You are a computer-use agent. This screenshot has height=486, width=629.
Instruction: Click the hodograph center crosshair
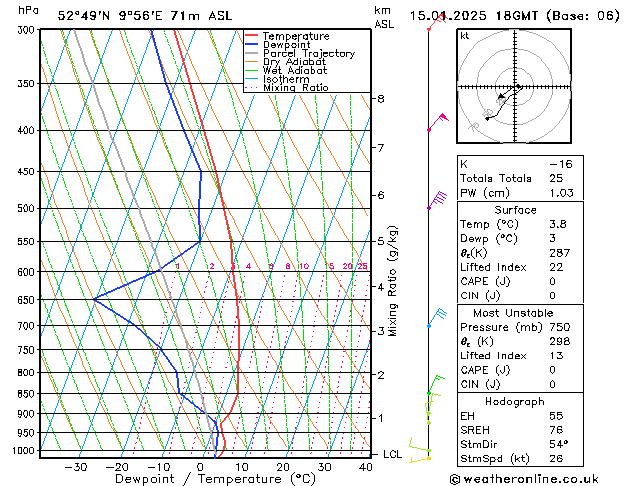[515, 87]
